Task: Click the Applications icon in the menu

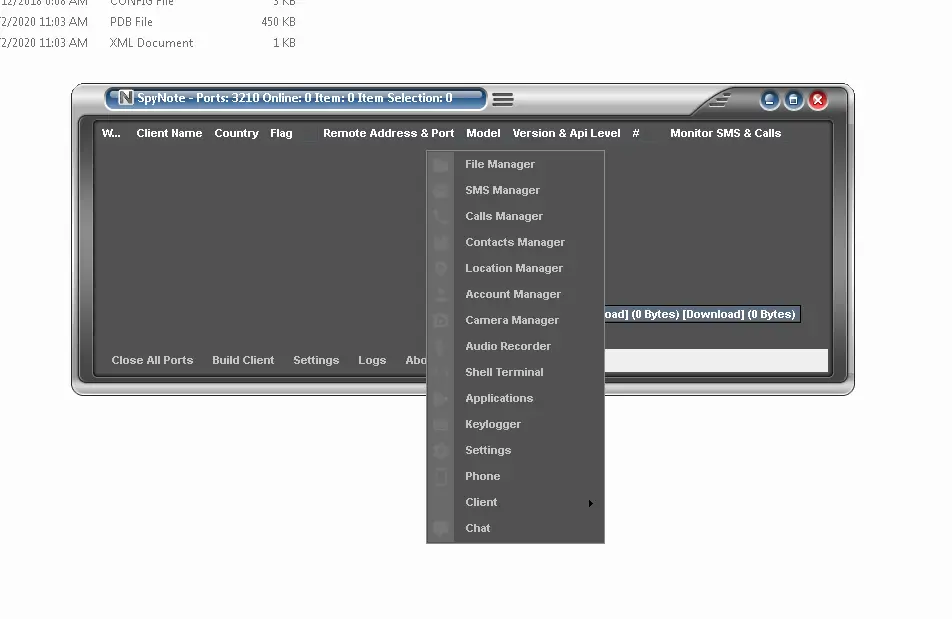Action: pyautogui.click(x=440, y=398)
